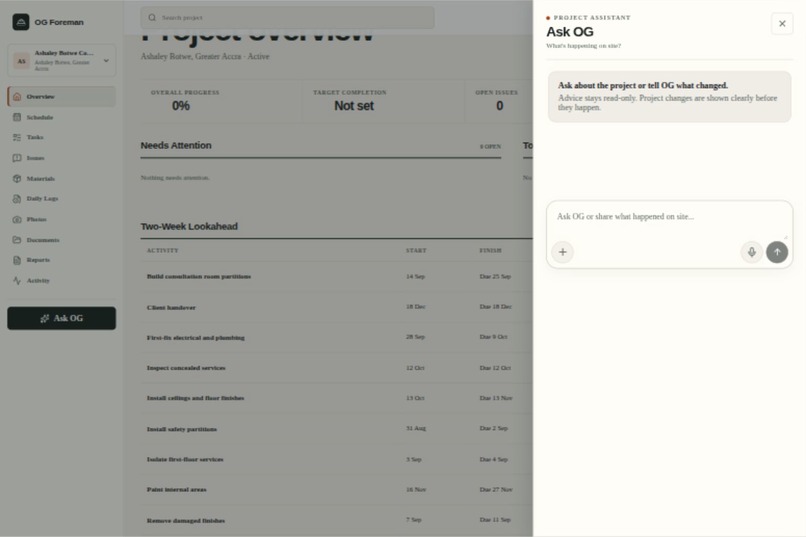Image resolution: width=806 pixels, height=537 pixels.
Task: Click the '18 Dec' start date
Action: point(415,307)
